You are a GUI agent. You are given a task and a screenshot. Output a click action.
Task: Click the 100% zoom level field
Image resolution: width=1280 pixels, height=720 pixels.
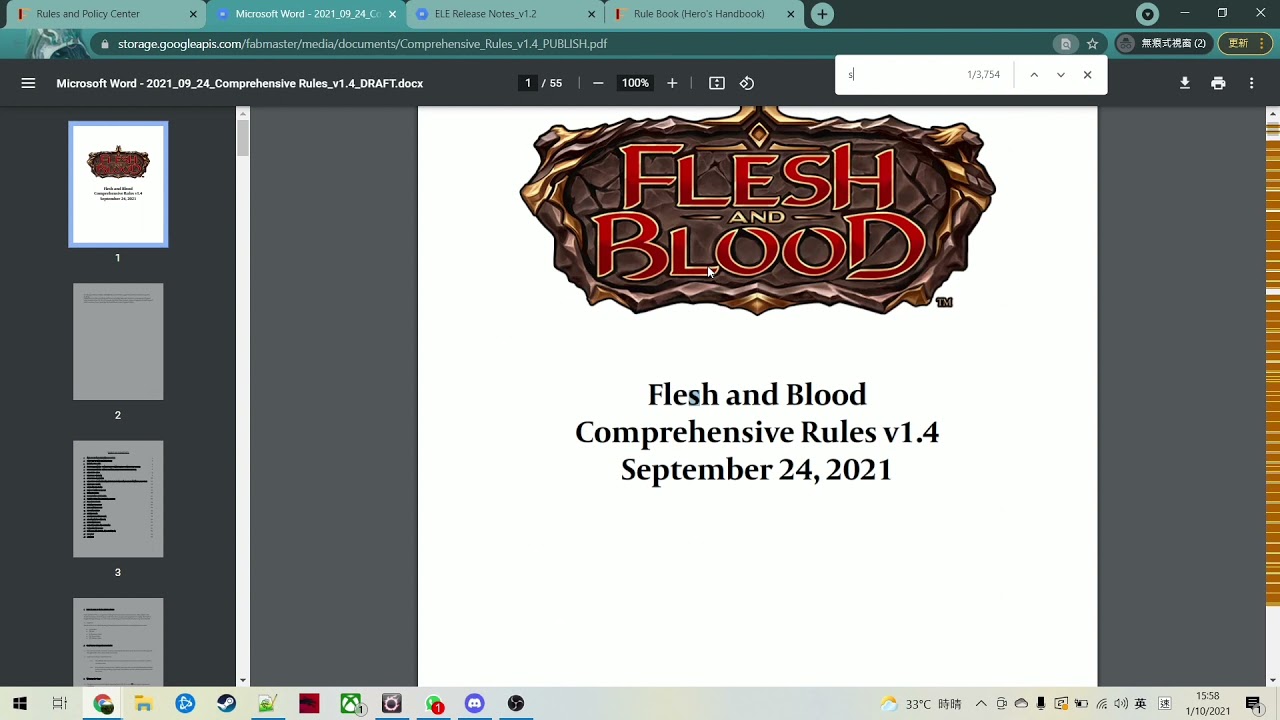pyautogui.click(x=635, y=83)
